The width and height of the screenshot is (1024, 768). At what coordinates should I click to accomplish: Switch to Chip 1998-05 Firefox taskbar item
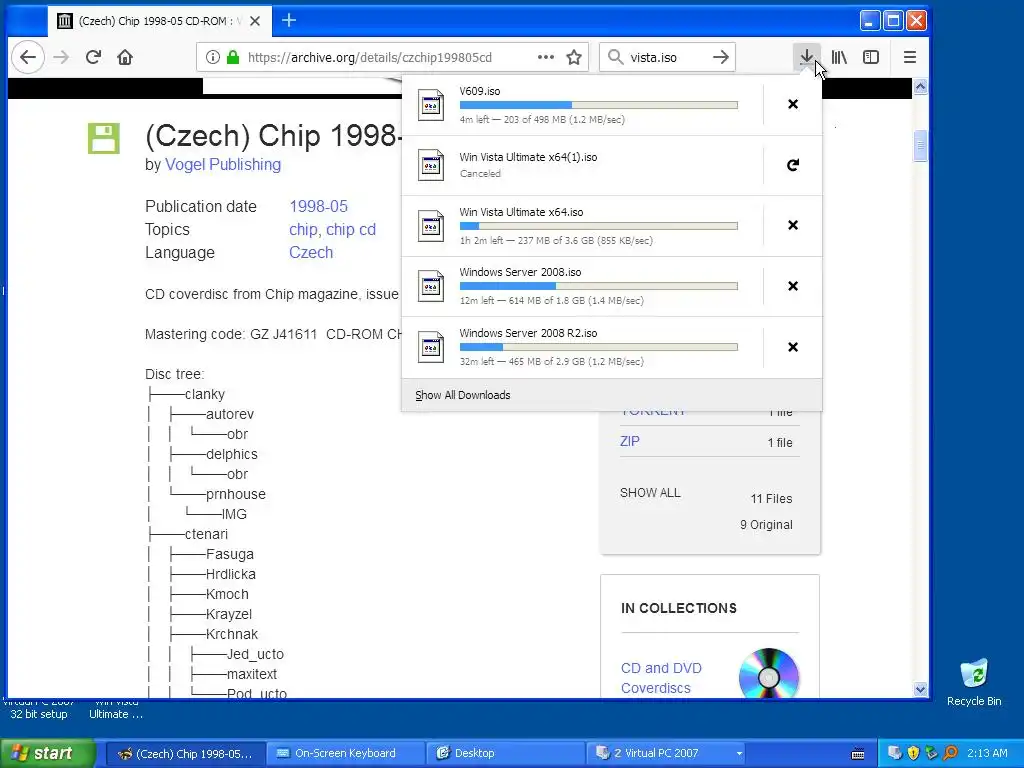coord(184,753)
